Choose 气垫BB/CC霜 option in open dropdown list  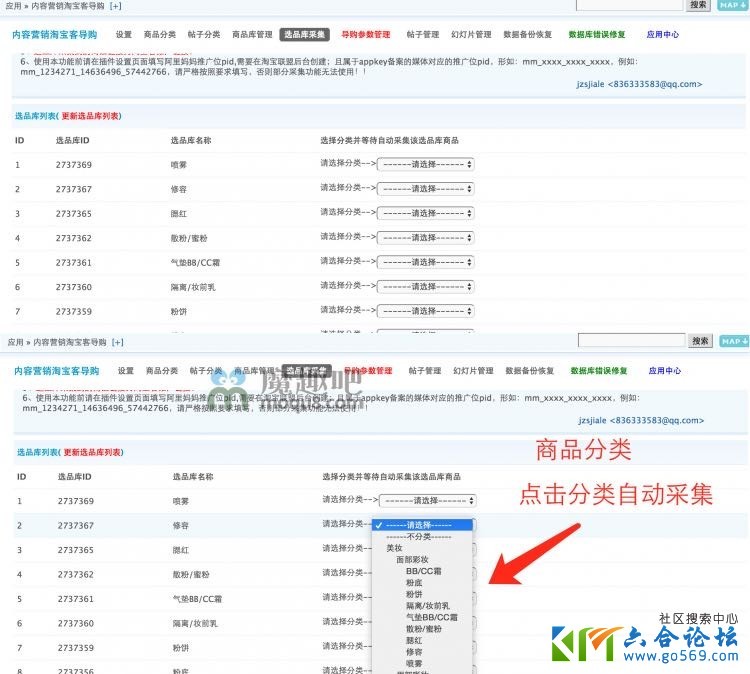pos(422,618)
